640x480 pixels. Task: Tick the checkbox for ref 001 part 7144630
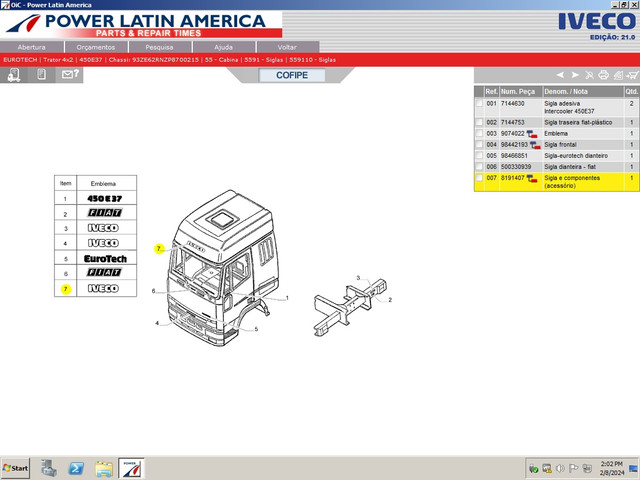(479, 104)
